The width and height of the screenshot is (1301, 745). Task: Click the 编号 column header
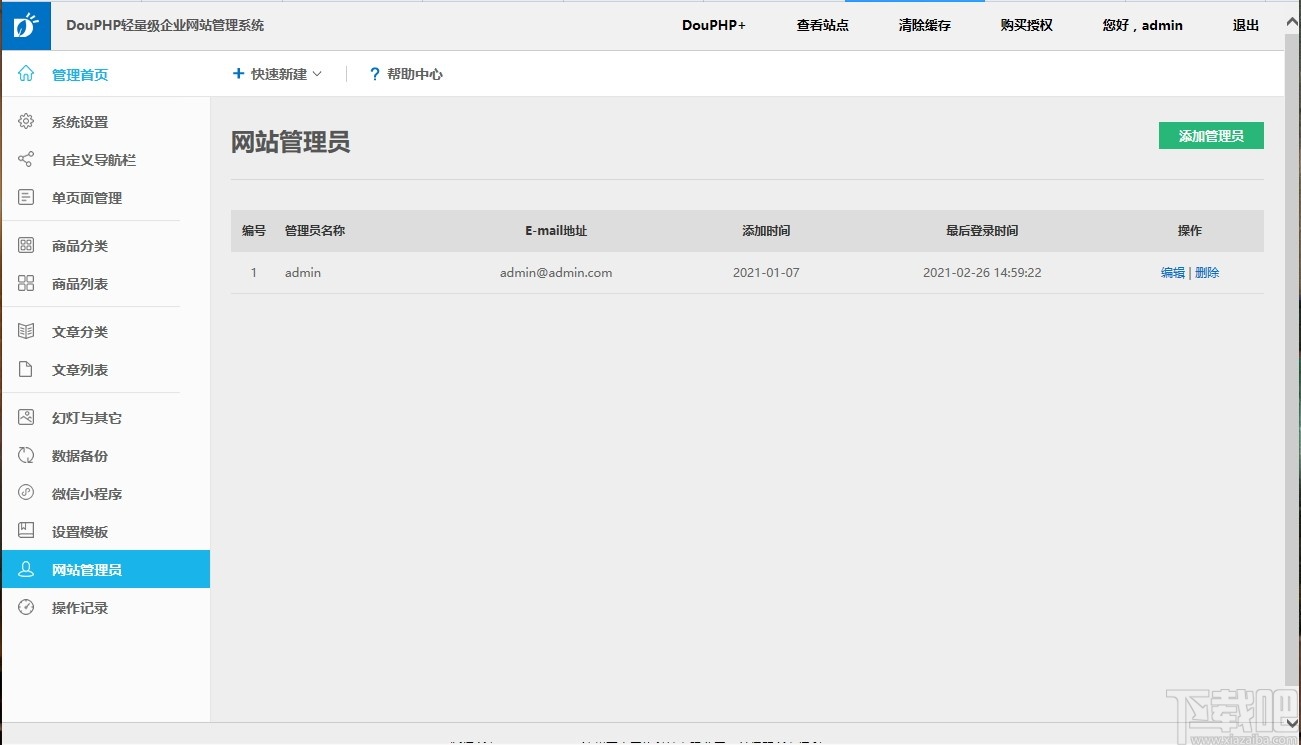(254, 230)
